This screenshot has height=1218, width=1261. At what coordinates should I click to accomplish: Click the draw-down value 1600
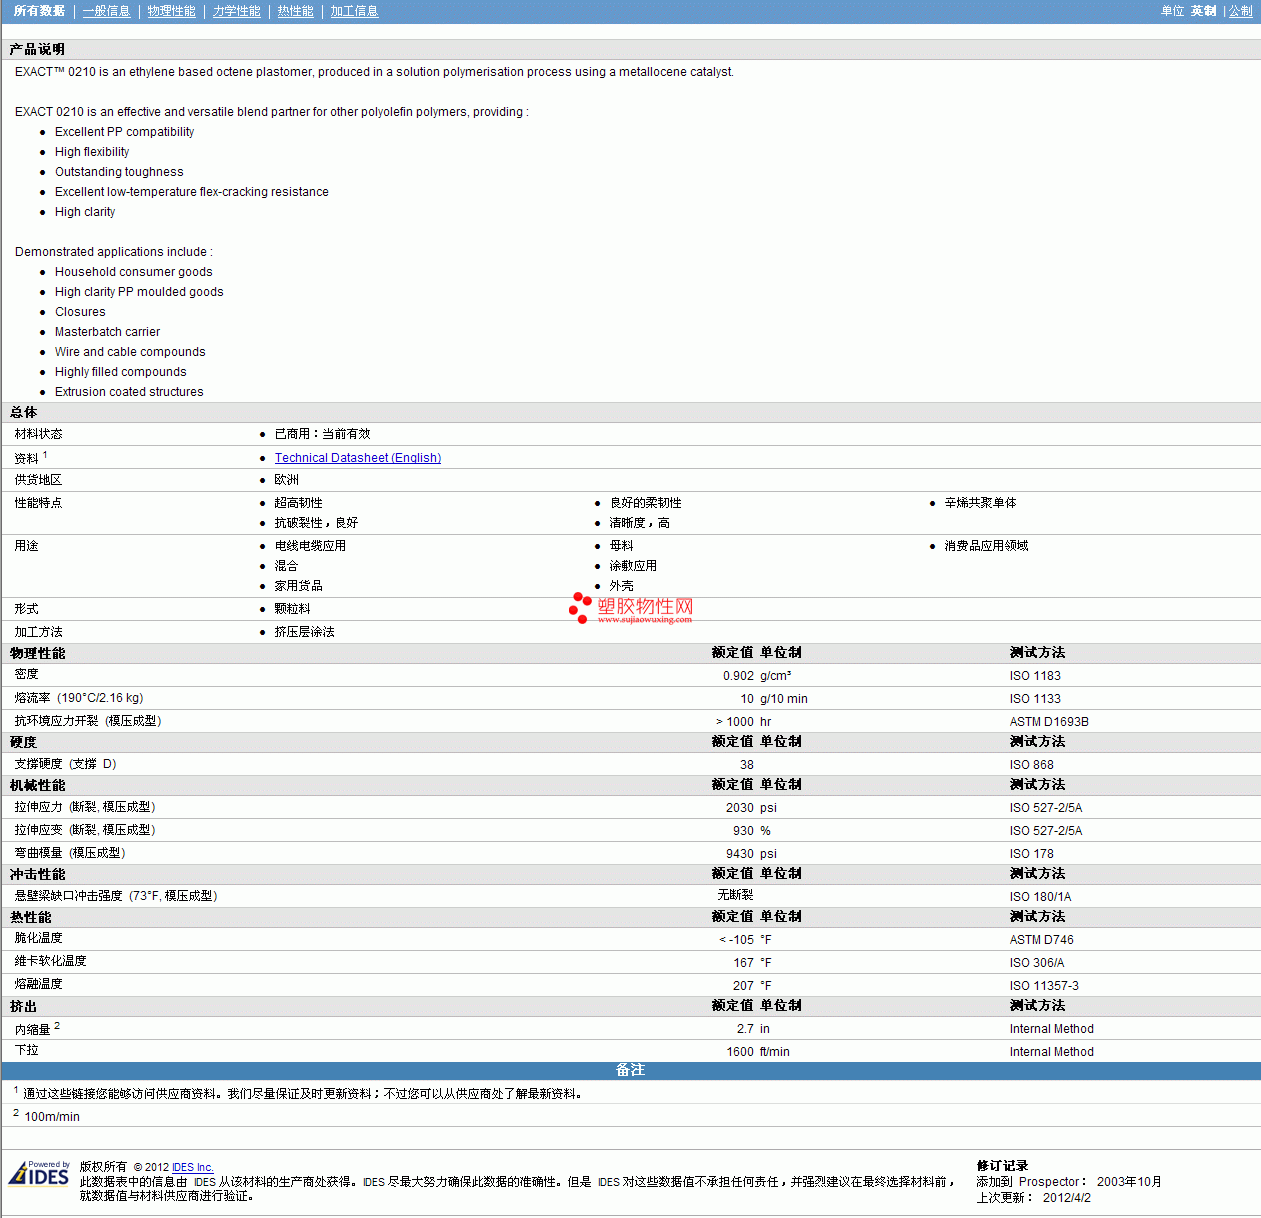point(740,1052)
